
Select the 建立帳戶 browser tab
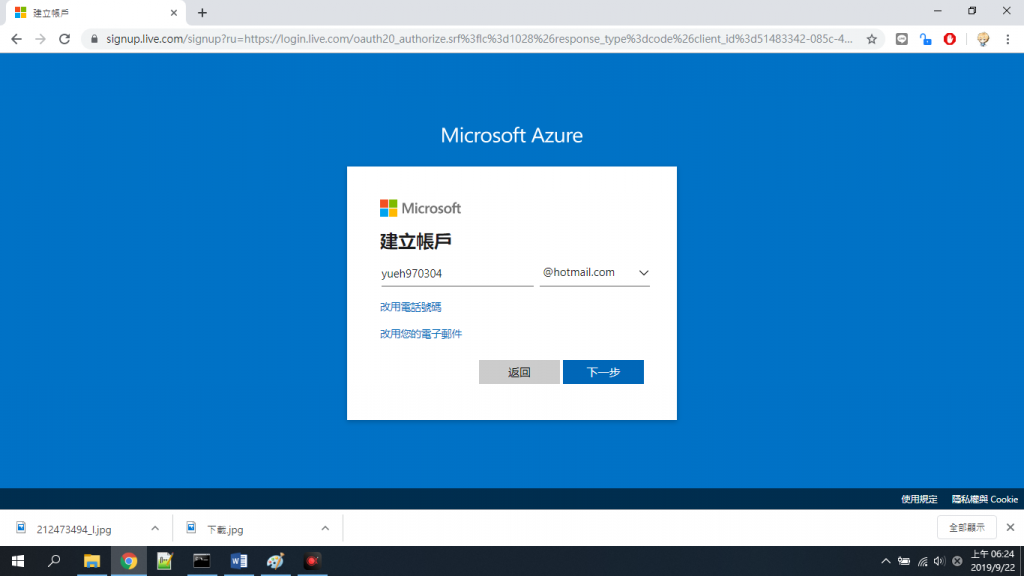coord(95,13)
